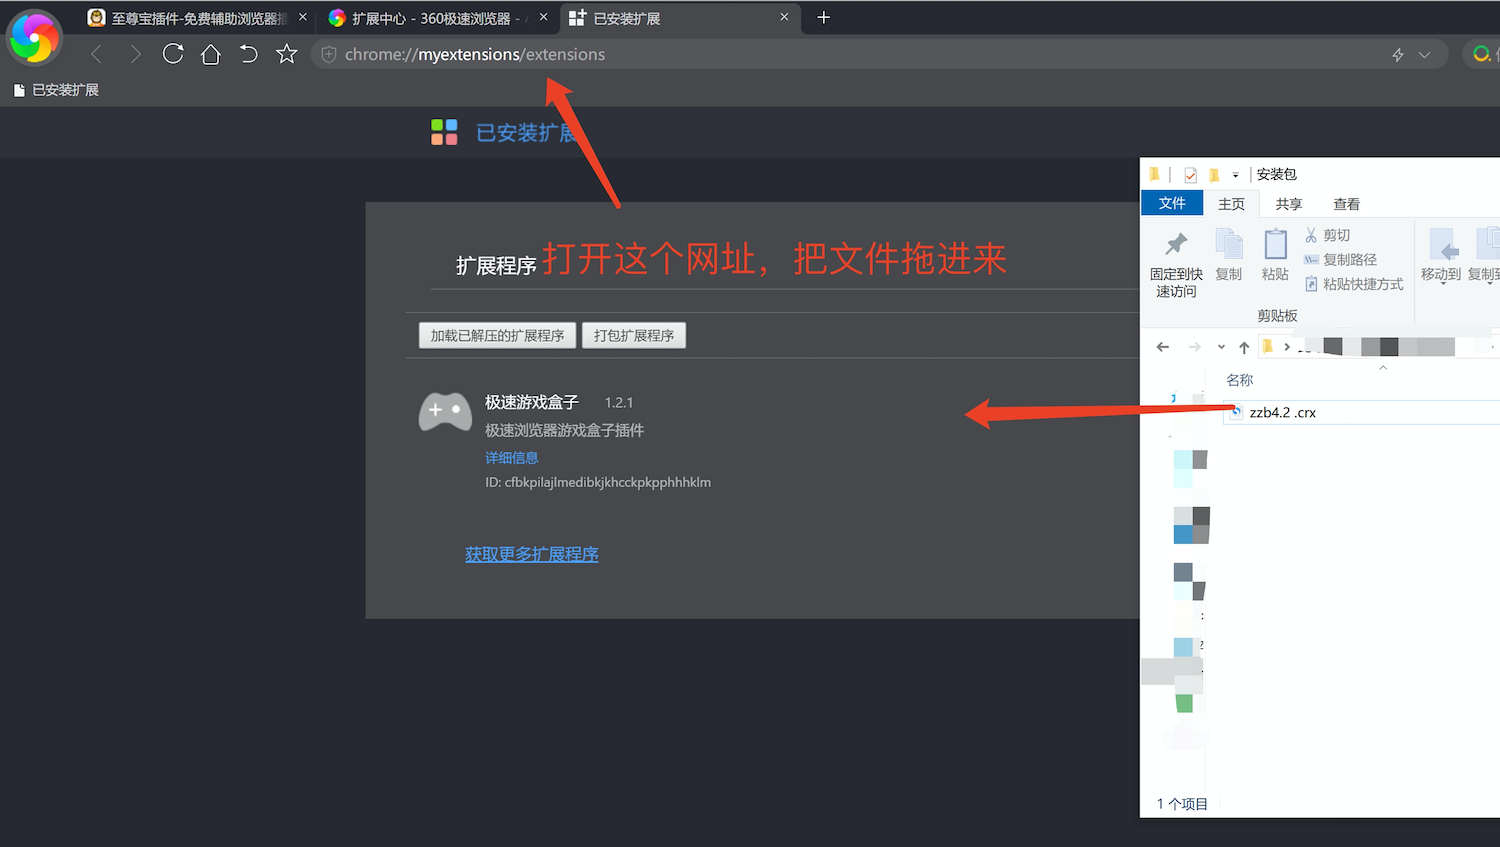Click 加载已解压的扩展程序 button

[497, 335]
